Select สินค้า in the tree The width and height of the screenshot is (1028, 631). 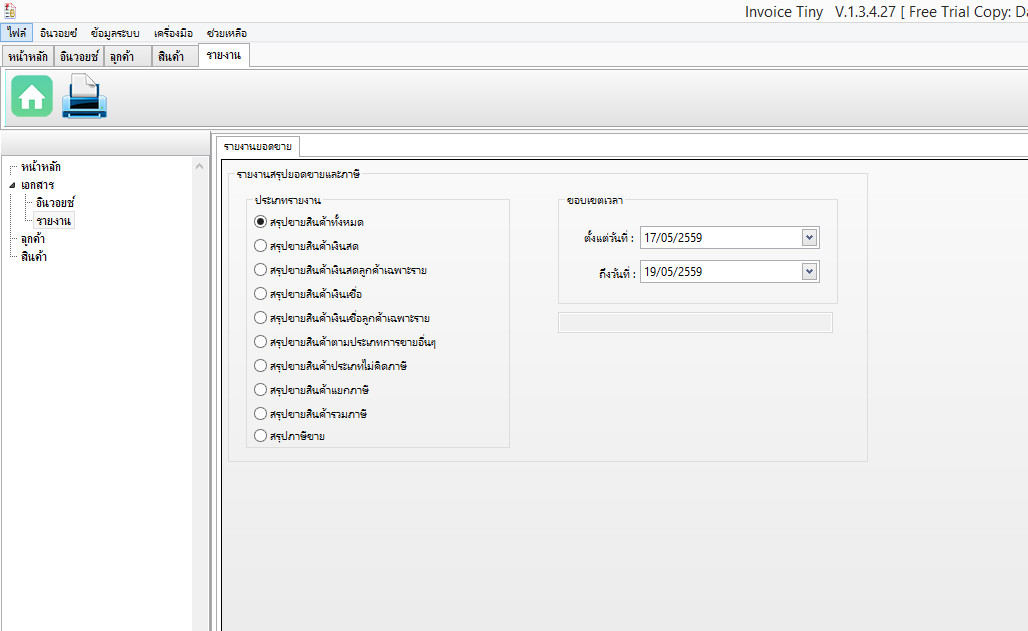tap(33, 256)
